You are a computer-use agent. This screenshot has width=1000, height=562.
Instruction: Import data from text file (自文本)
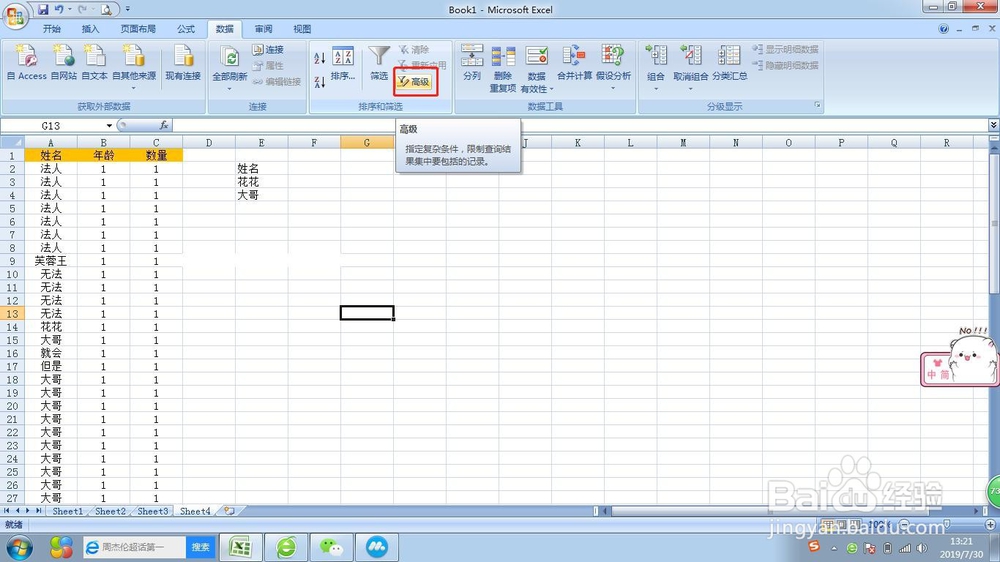[94, 63]
